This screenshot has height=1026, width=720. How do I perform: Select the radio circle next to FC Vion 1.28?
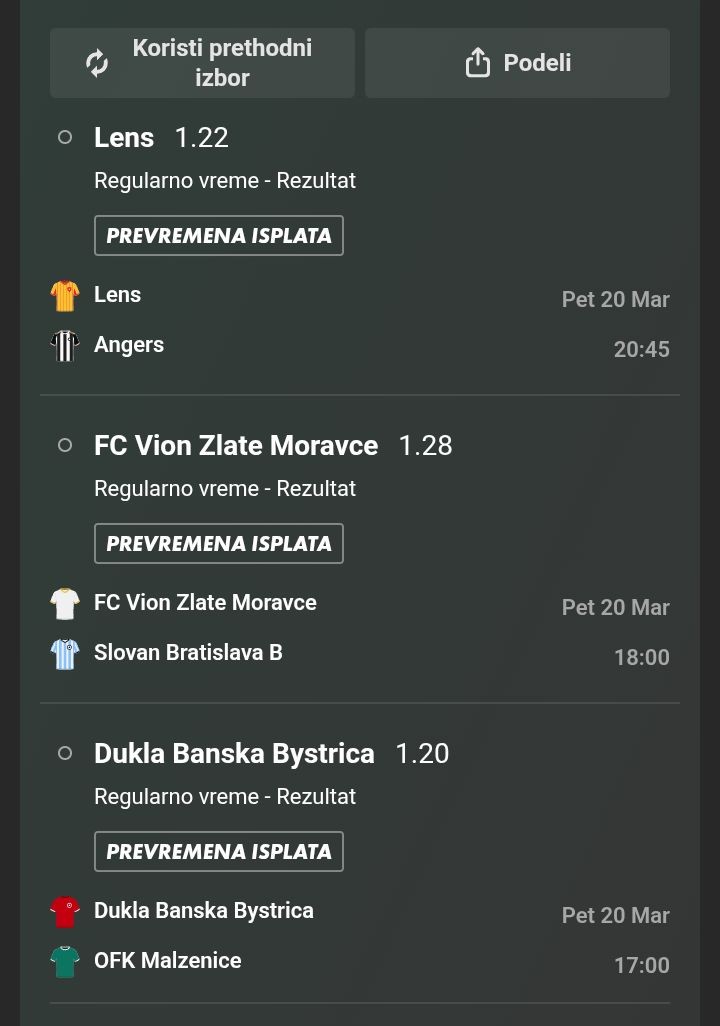[65, 446]
